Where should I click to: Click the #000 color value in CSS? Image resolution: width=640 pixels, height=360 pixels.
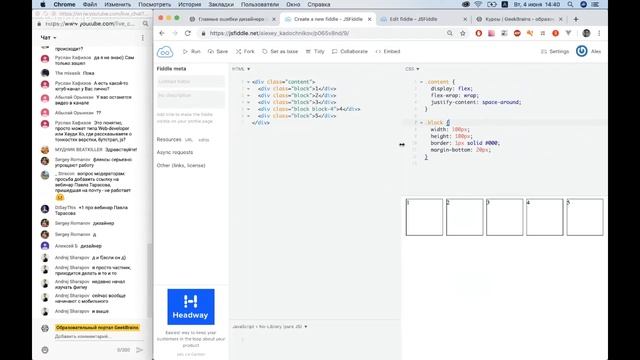coord(491,143)
